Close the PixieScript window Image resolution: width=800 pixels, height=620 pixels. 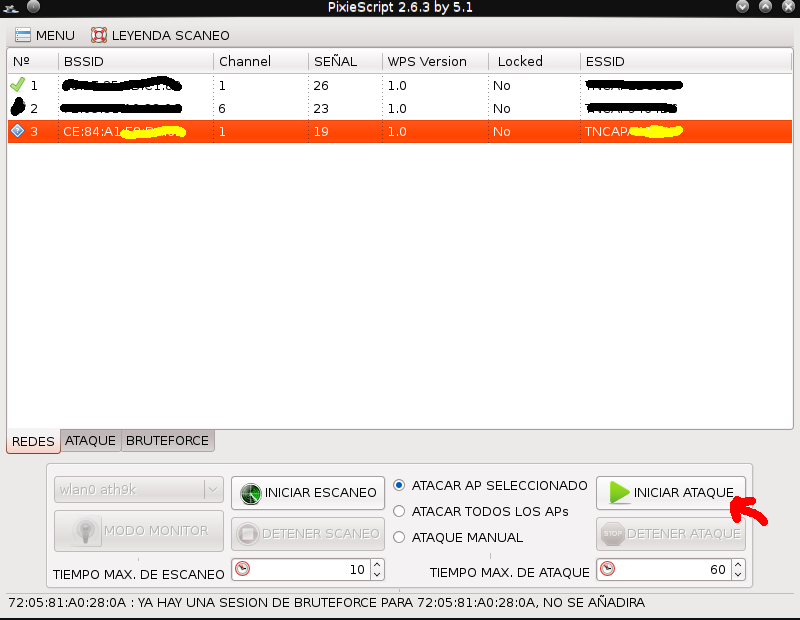[x=788, y=6]
